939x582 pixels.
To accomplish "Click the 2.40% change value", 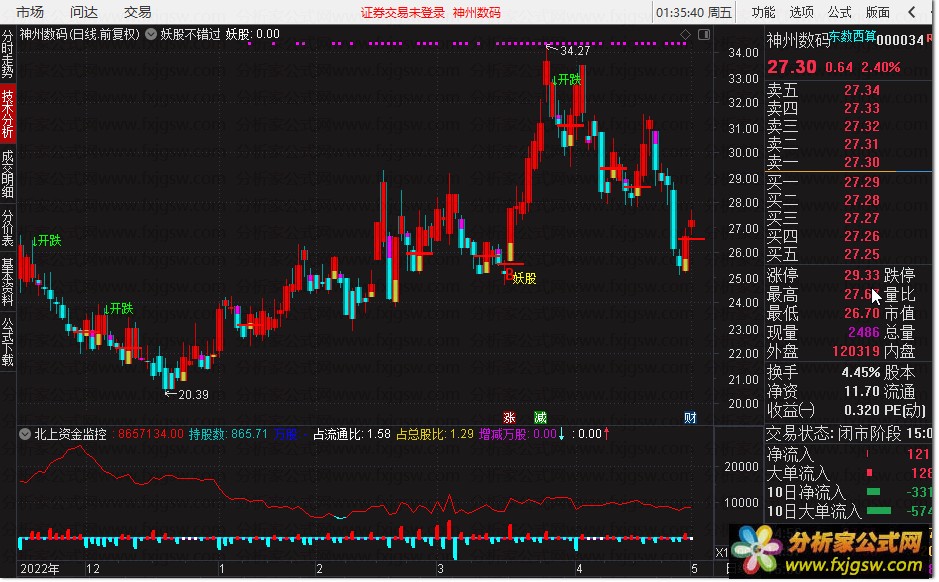I will (x=880, y=67).
